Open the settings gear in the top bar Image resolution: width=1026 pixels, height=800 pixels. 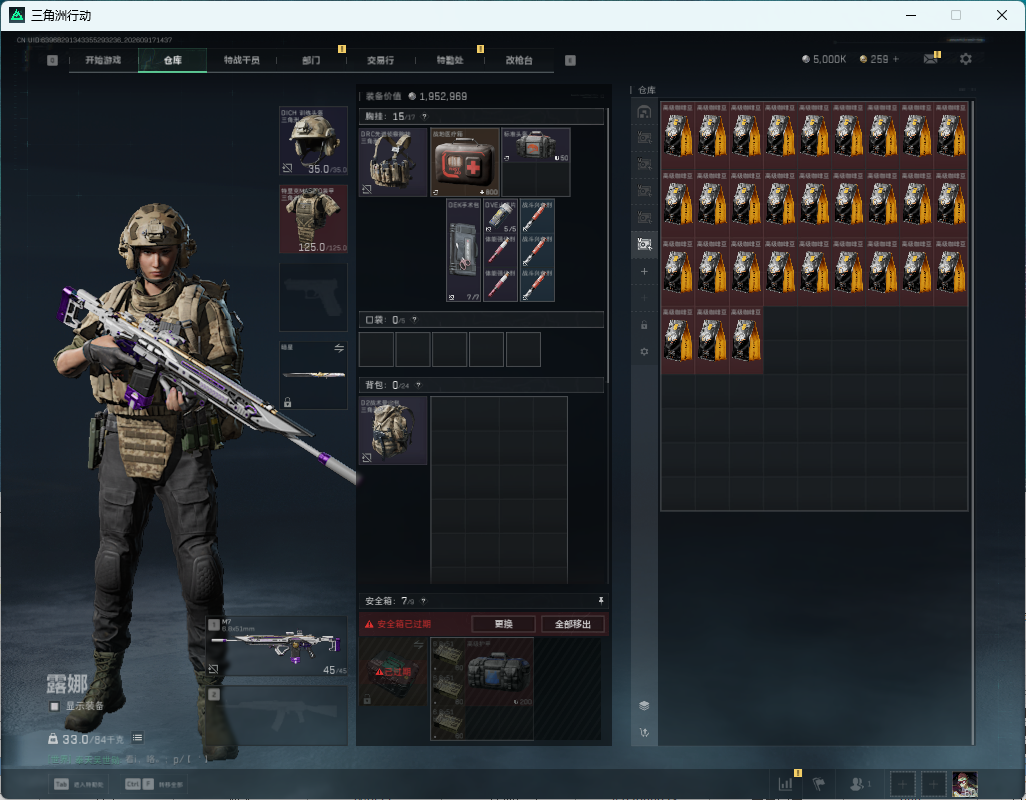pos(965,59)
